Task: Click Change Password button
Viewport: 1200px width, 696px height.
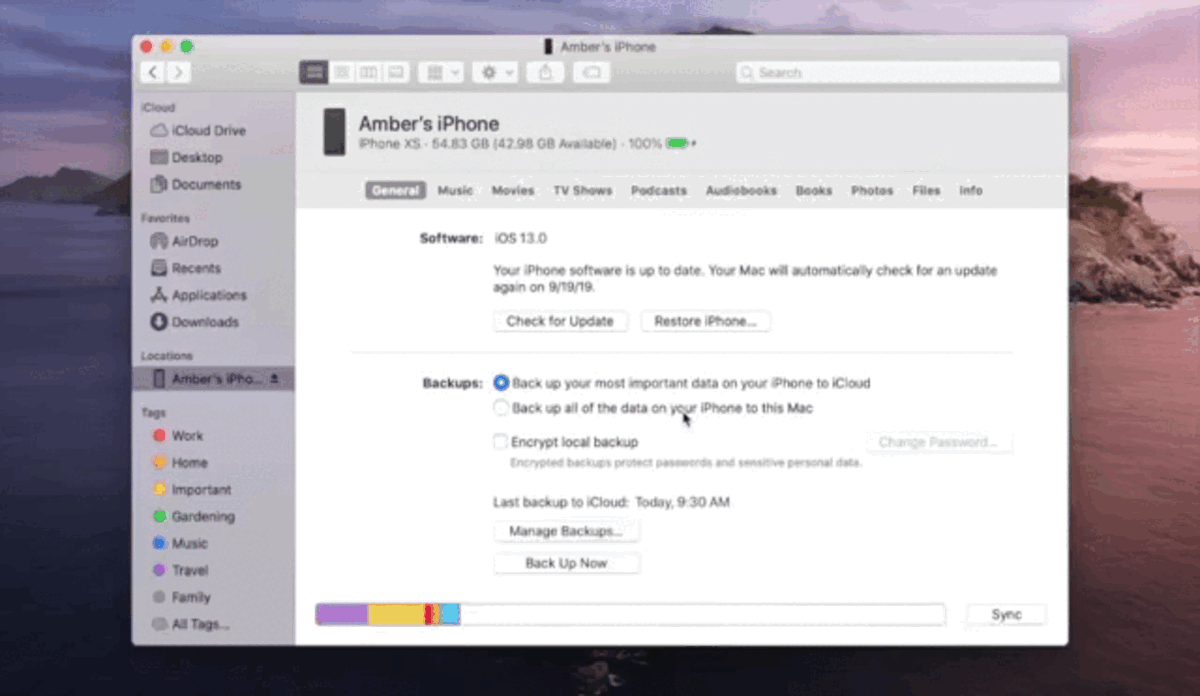Action: [938, 442]
